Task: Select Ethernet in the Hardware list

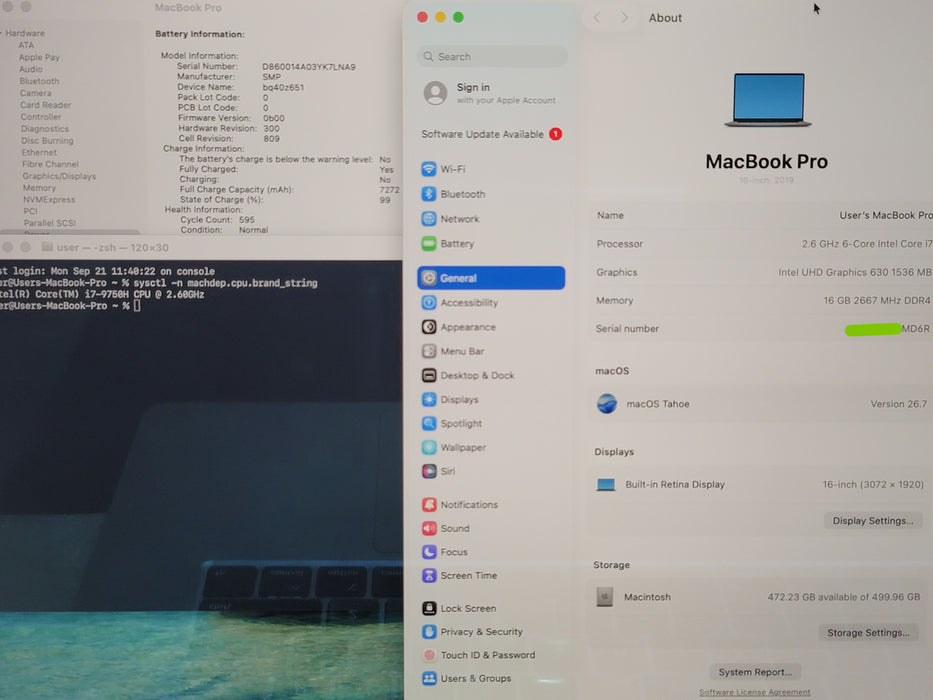Action: (39, 152)
